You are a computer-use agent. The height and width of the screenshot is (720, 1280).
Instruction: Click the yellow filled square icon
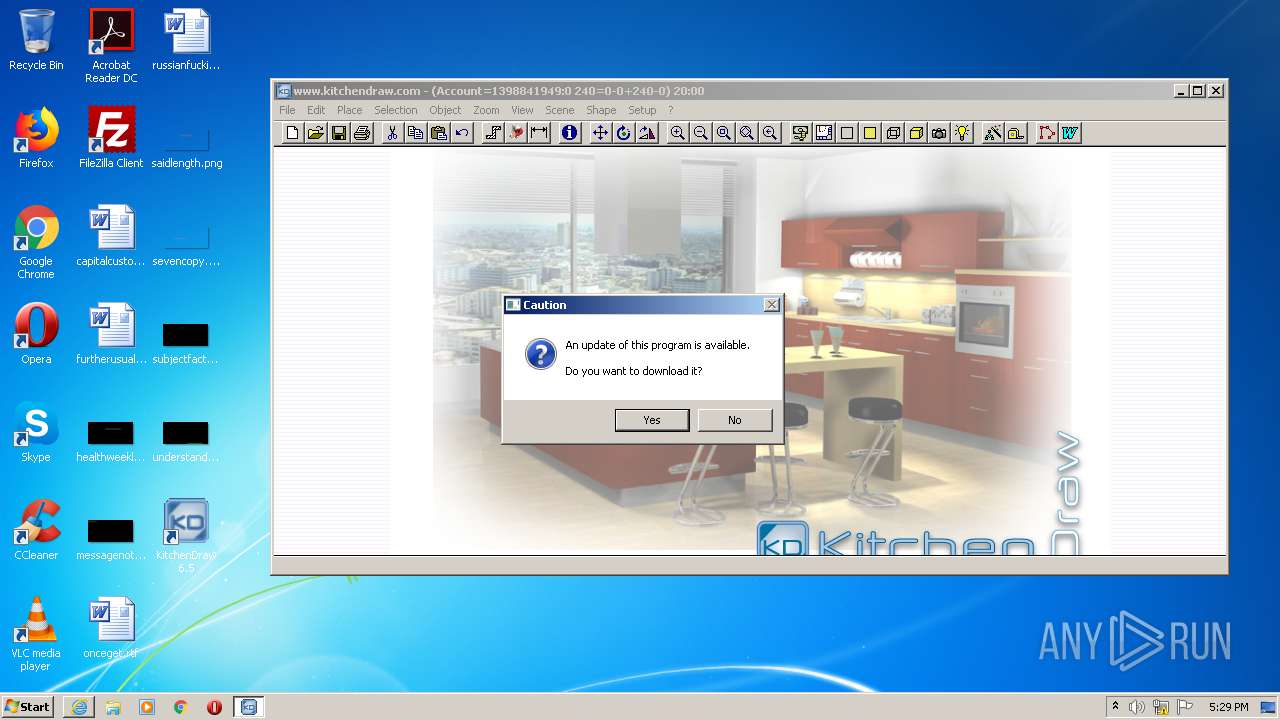(869, 133)
